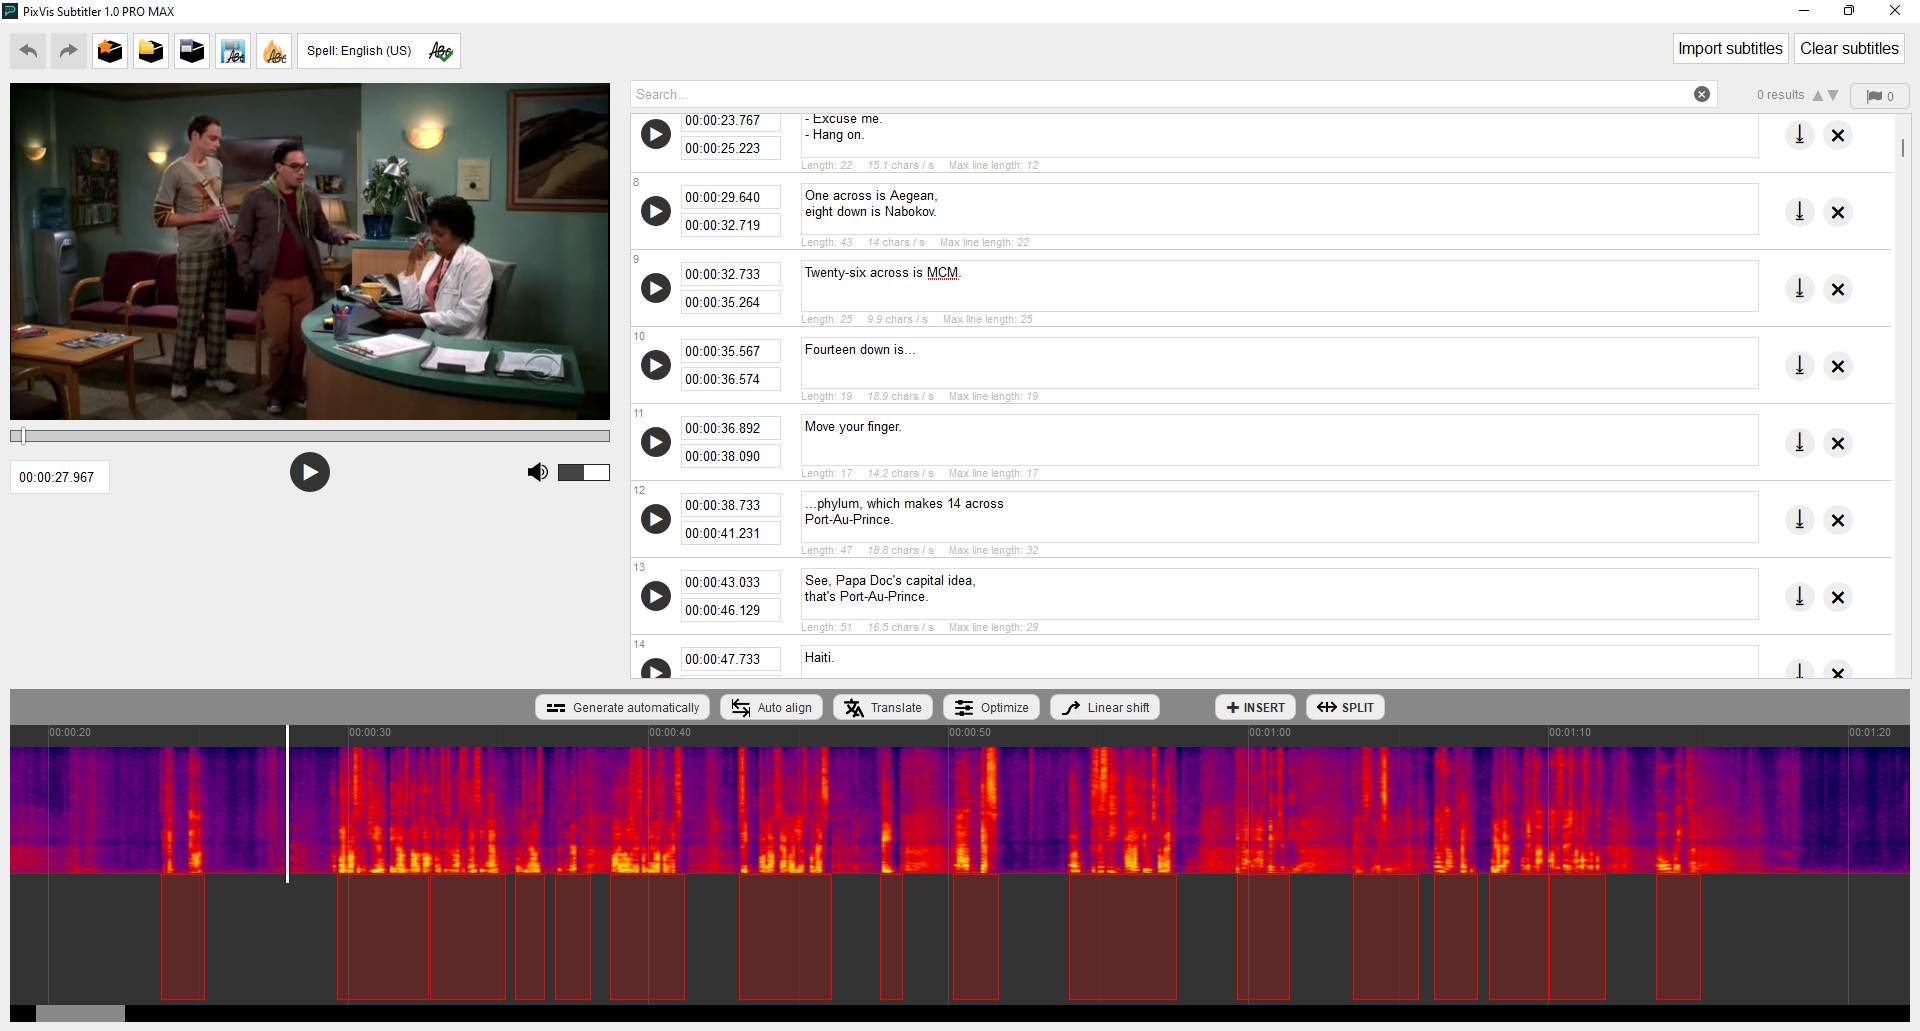Delete the 'Excuse me. Hang on.' subtitle
1920x1031 pixels.
1838,135
